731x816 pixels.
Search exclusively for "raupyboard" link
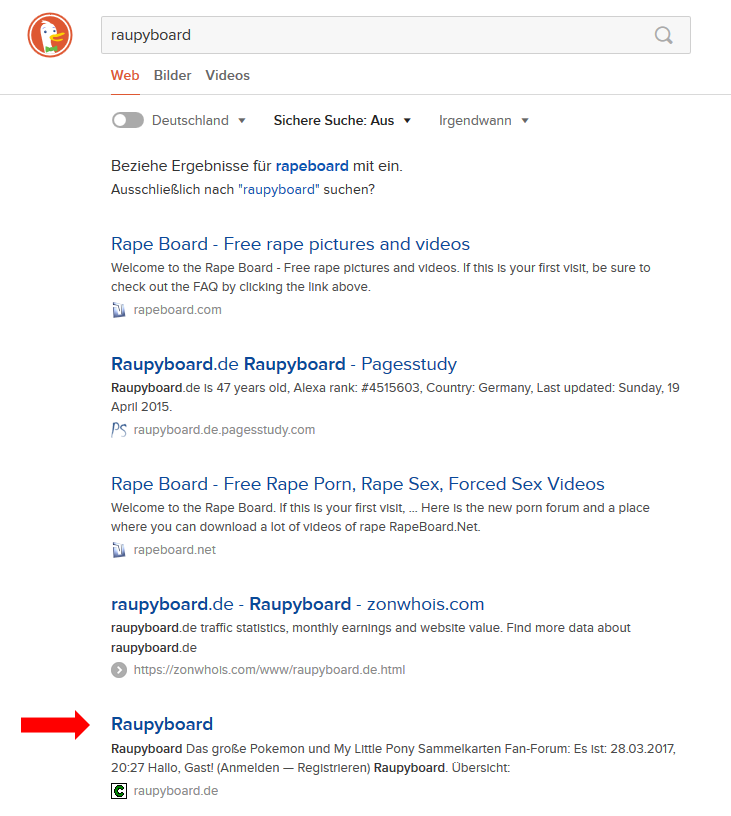tap(278, 189)
